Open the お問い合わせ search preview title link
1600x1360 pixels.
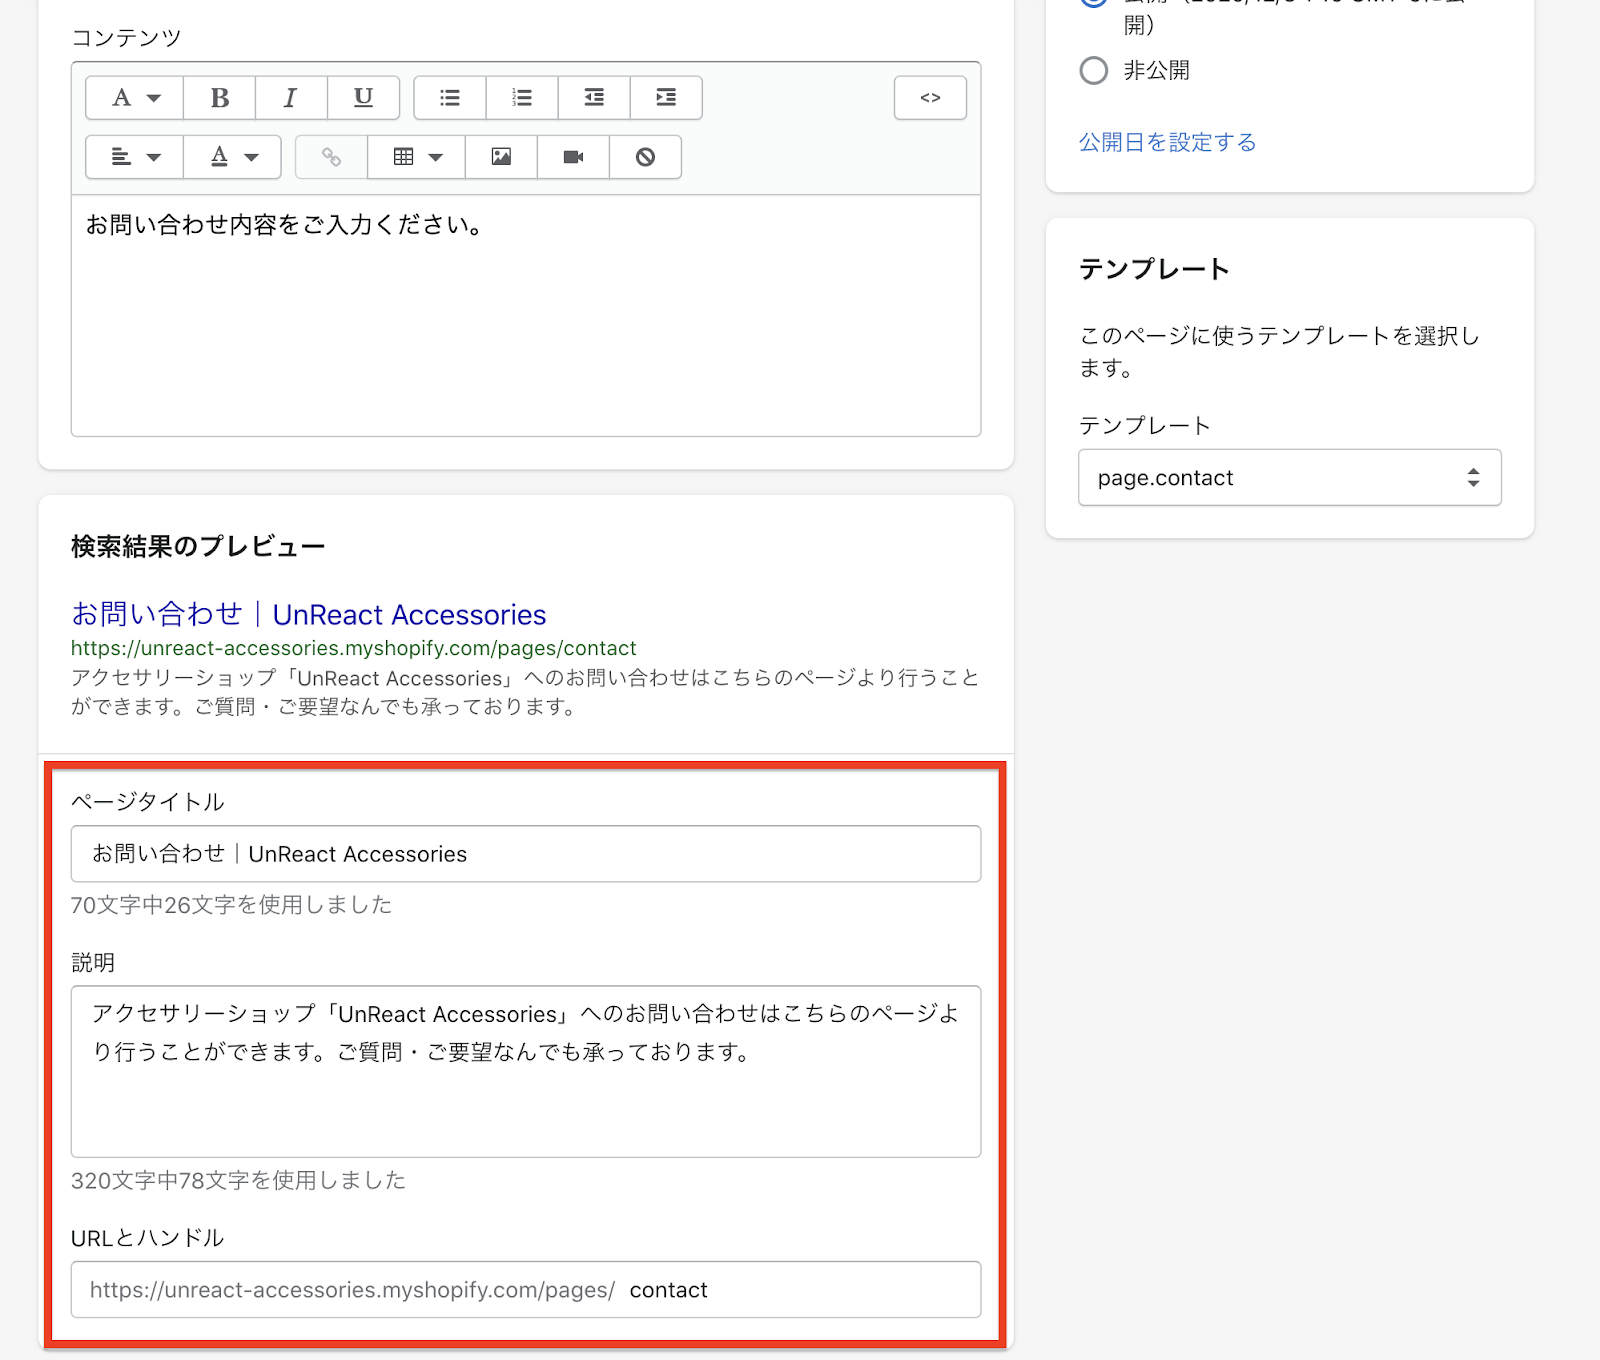pos(308,614)
